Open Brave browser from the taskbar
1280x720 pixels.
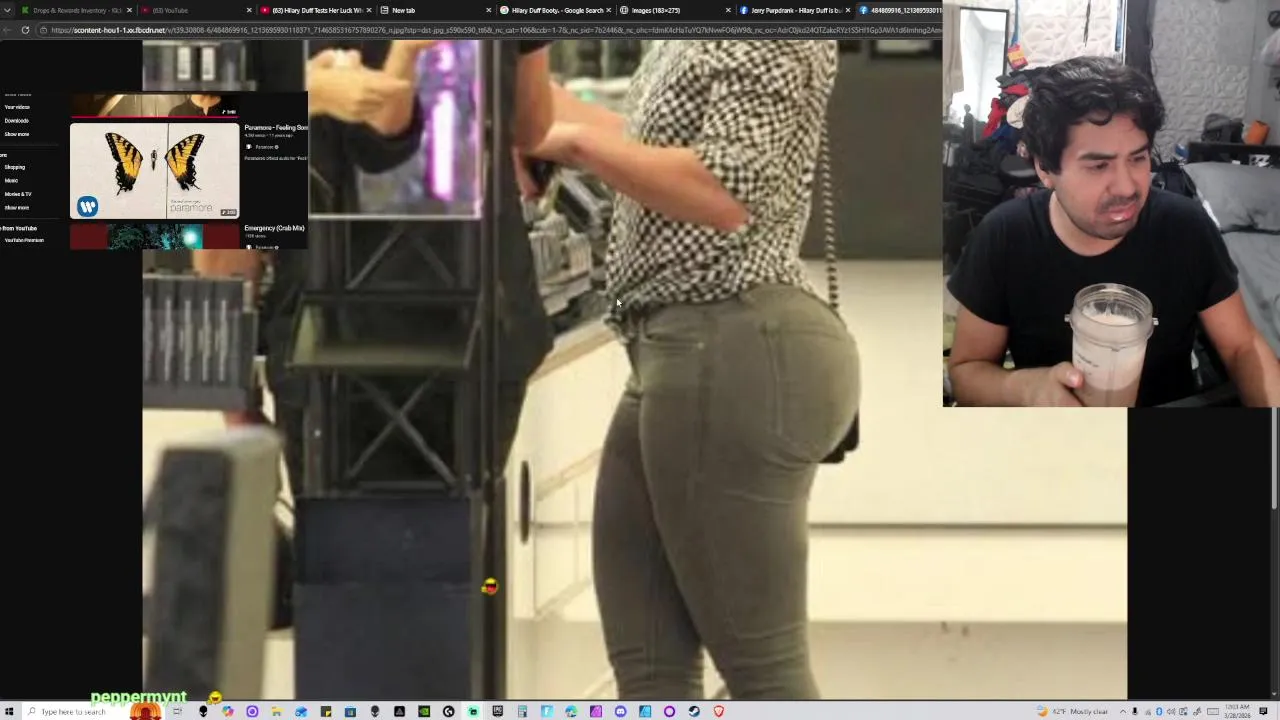click(718, 711)
